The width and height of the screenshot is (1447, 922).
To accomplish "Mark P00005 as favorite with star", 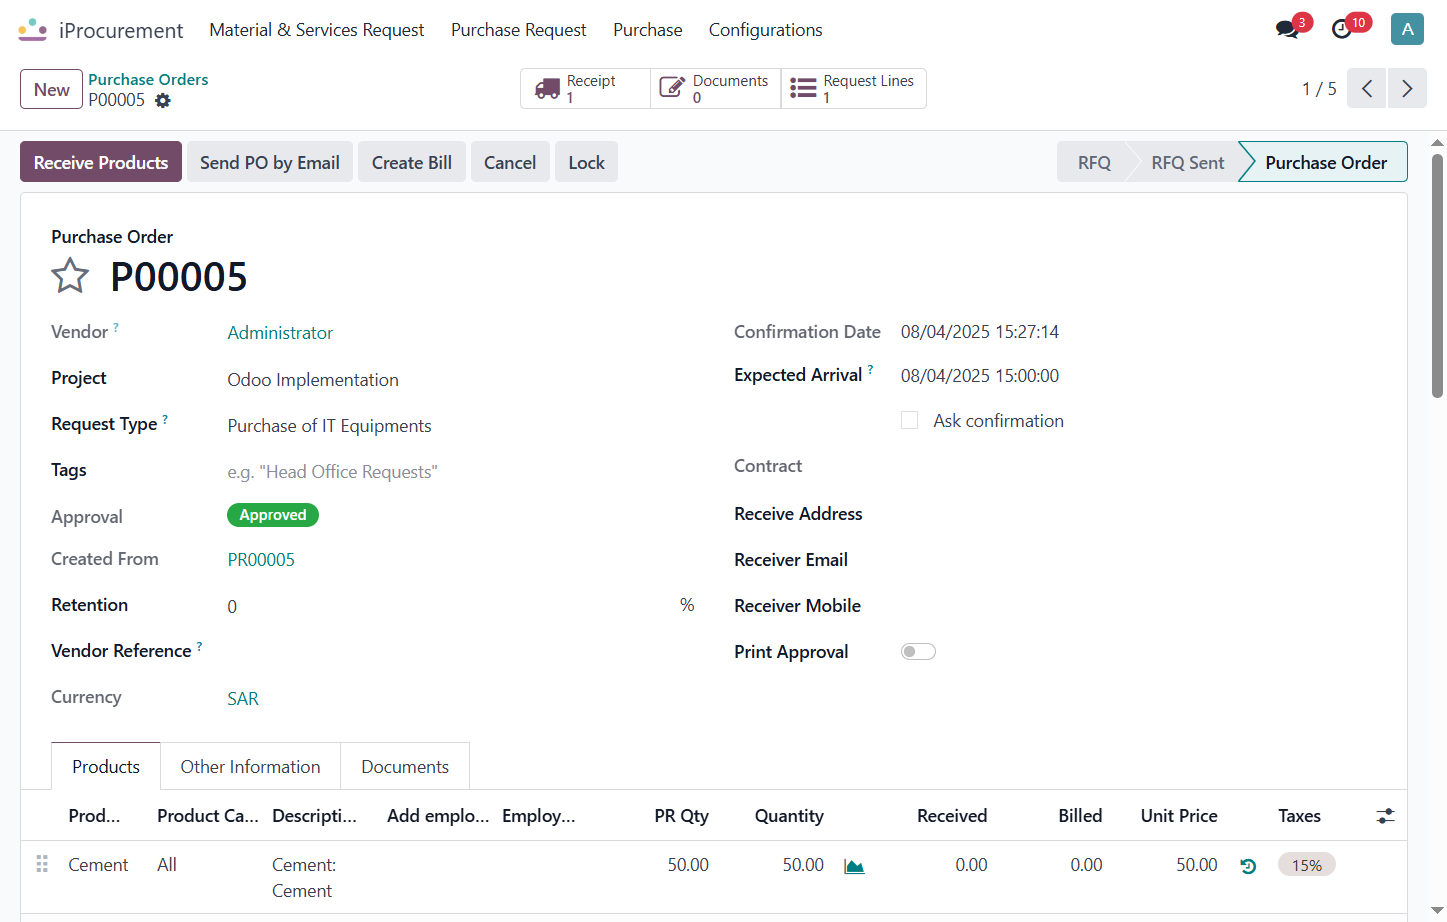I will click(x=70, y=276).
